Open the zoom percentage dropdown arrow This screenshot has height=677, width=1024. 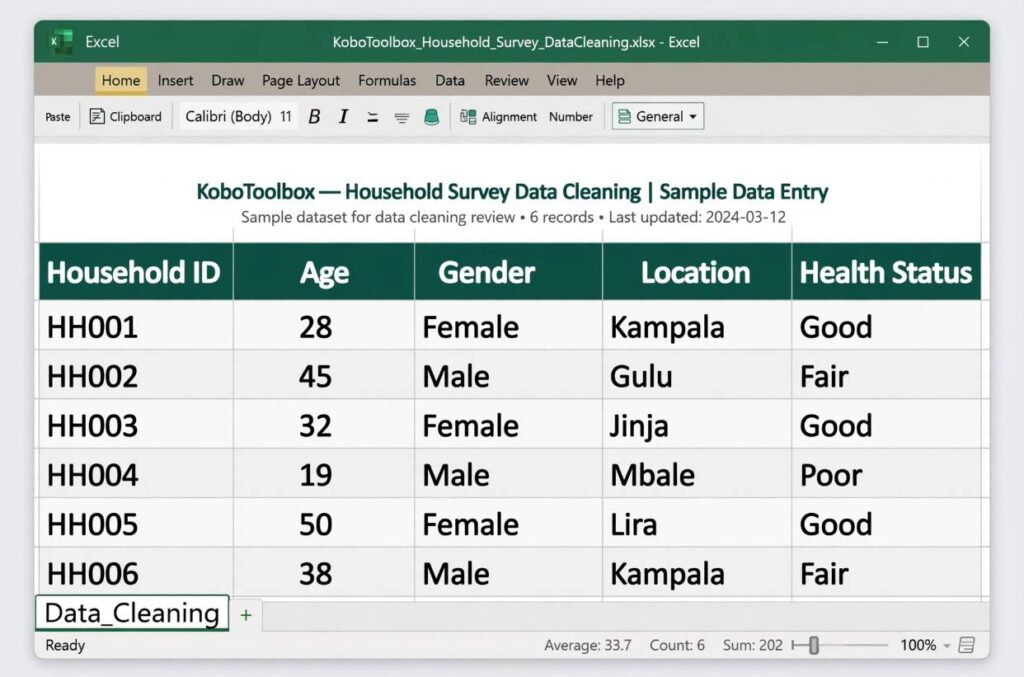(946, 646)
